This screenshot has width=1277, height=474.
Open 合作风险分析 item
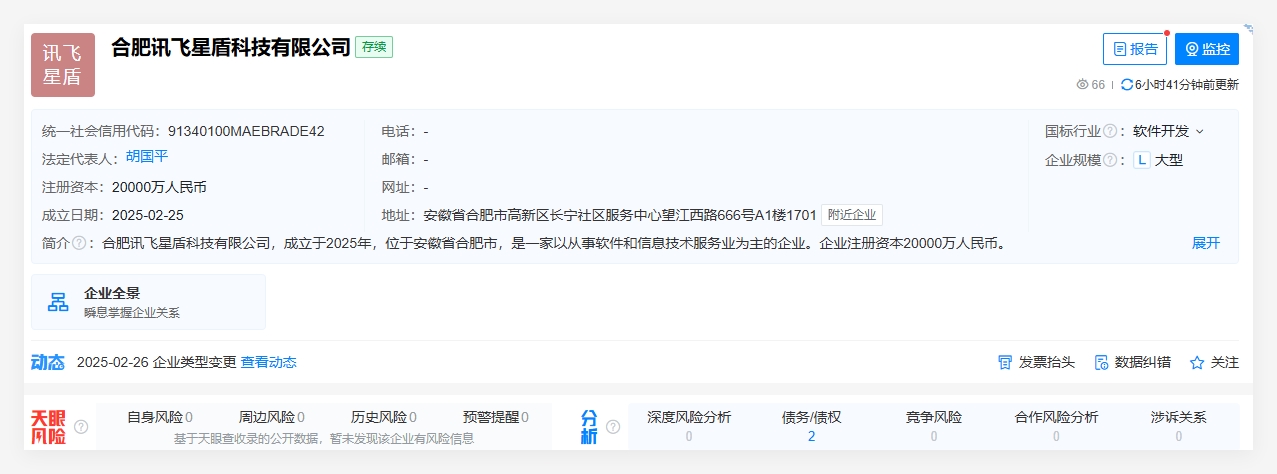[x=1056, y=426]
